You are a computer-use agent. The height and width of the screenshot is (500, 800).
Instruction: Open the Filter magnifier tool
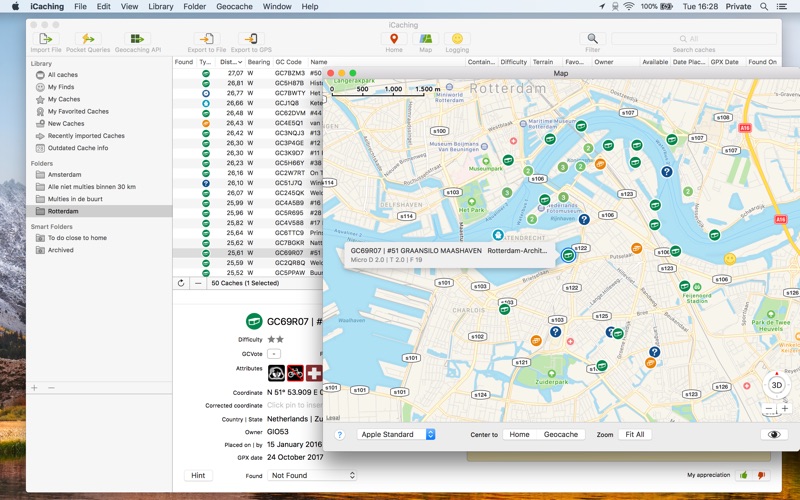click(592, 39)
